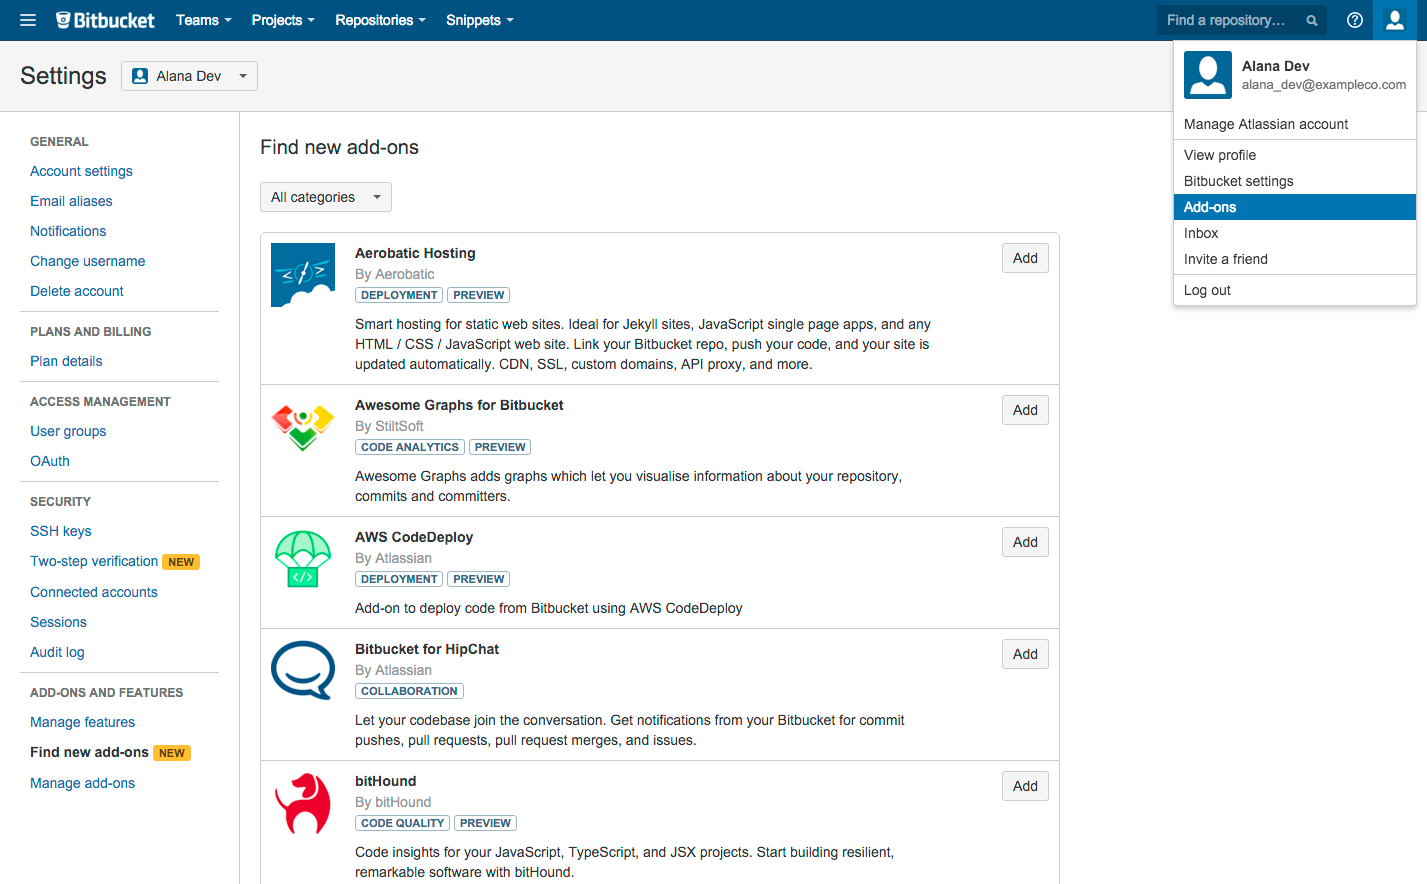
Task: Open the hamburger navigation menu
Action: coord(27,19)
